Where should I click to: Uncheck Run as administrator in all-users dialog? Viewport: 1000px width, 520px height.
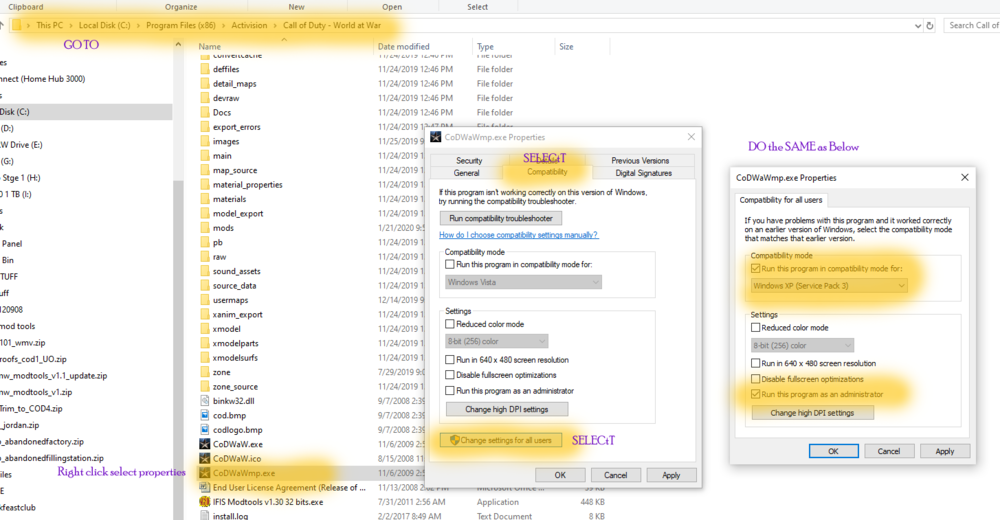[756, 394]
